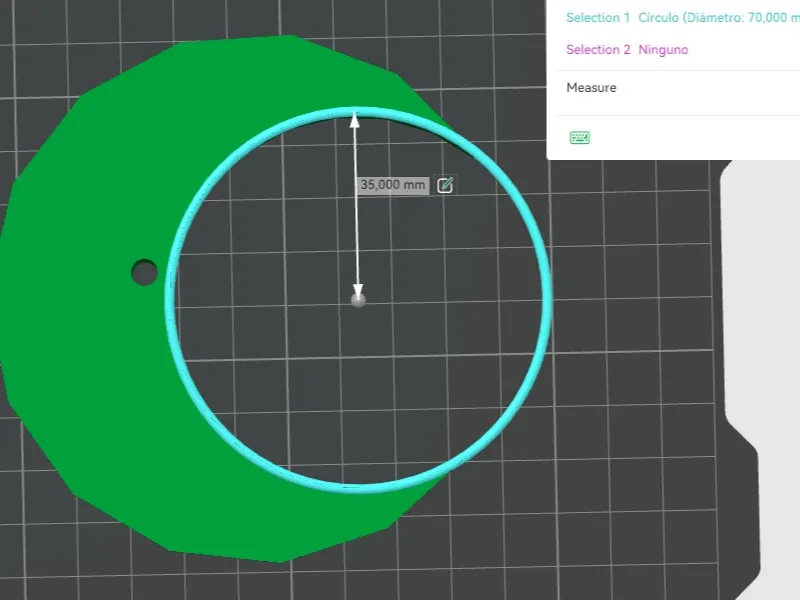Click the crescent's upper pointed tip
The image size is (800, 600).
439,118
